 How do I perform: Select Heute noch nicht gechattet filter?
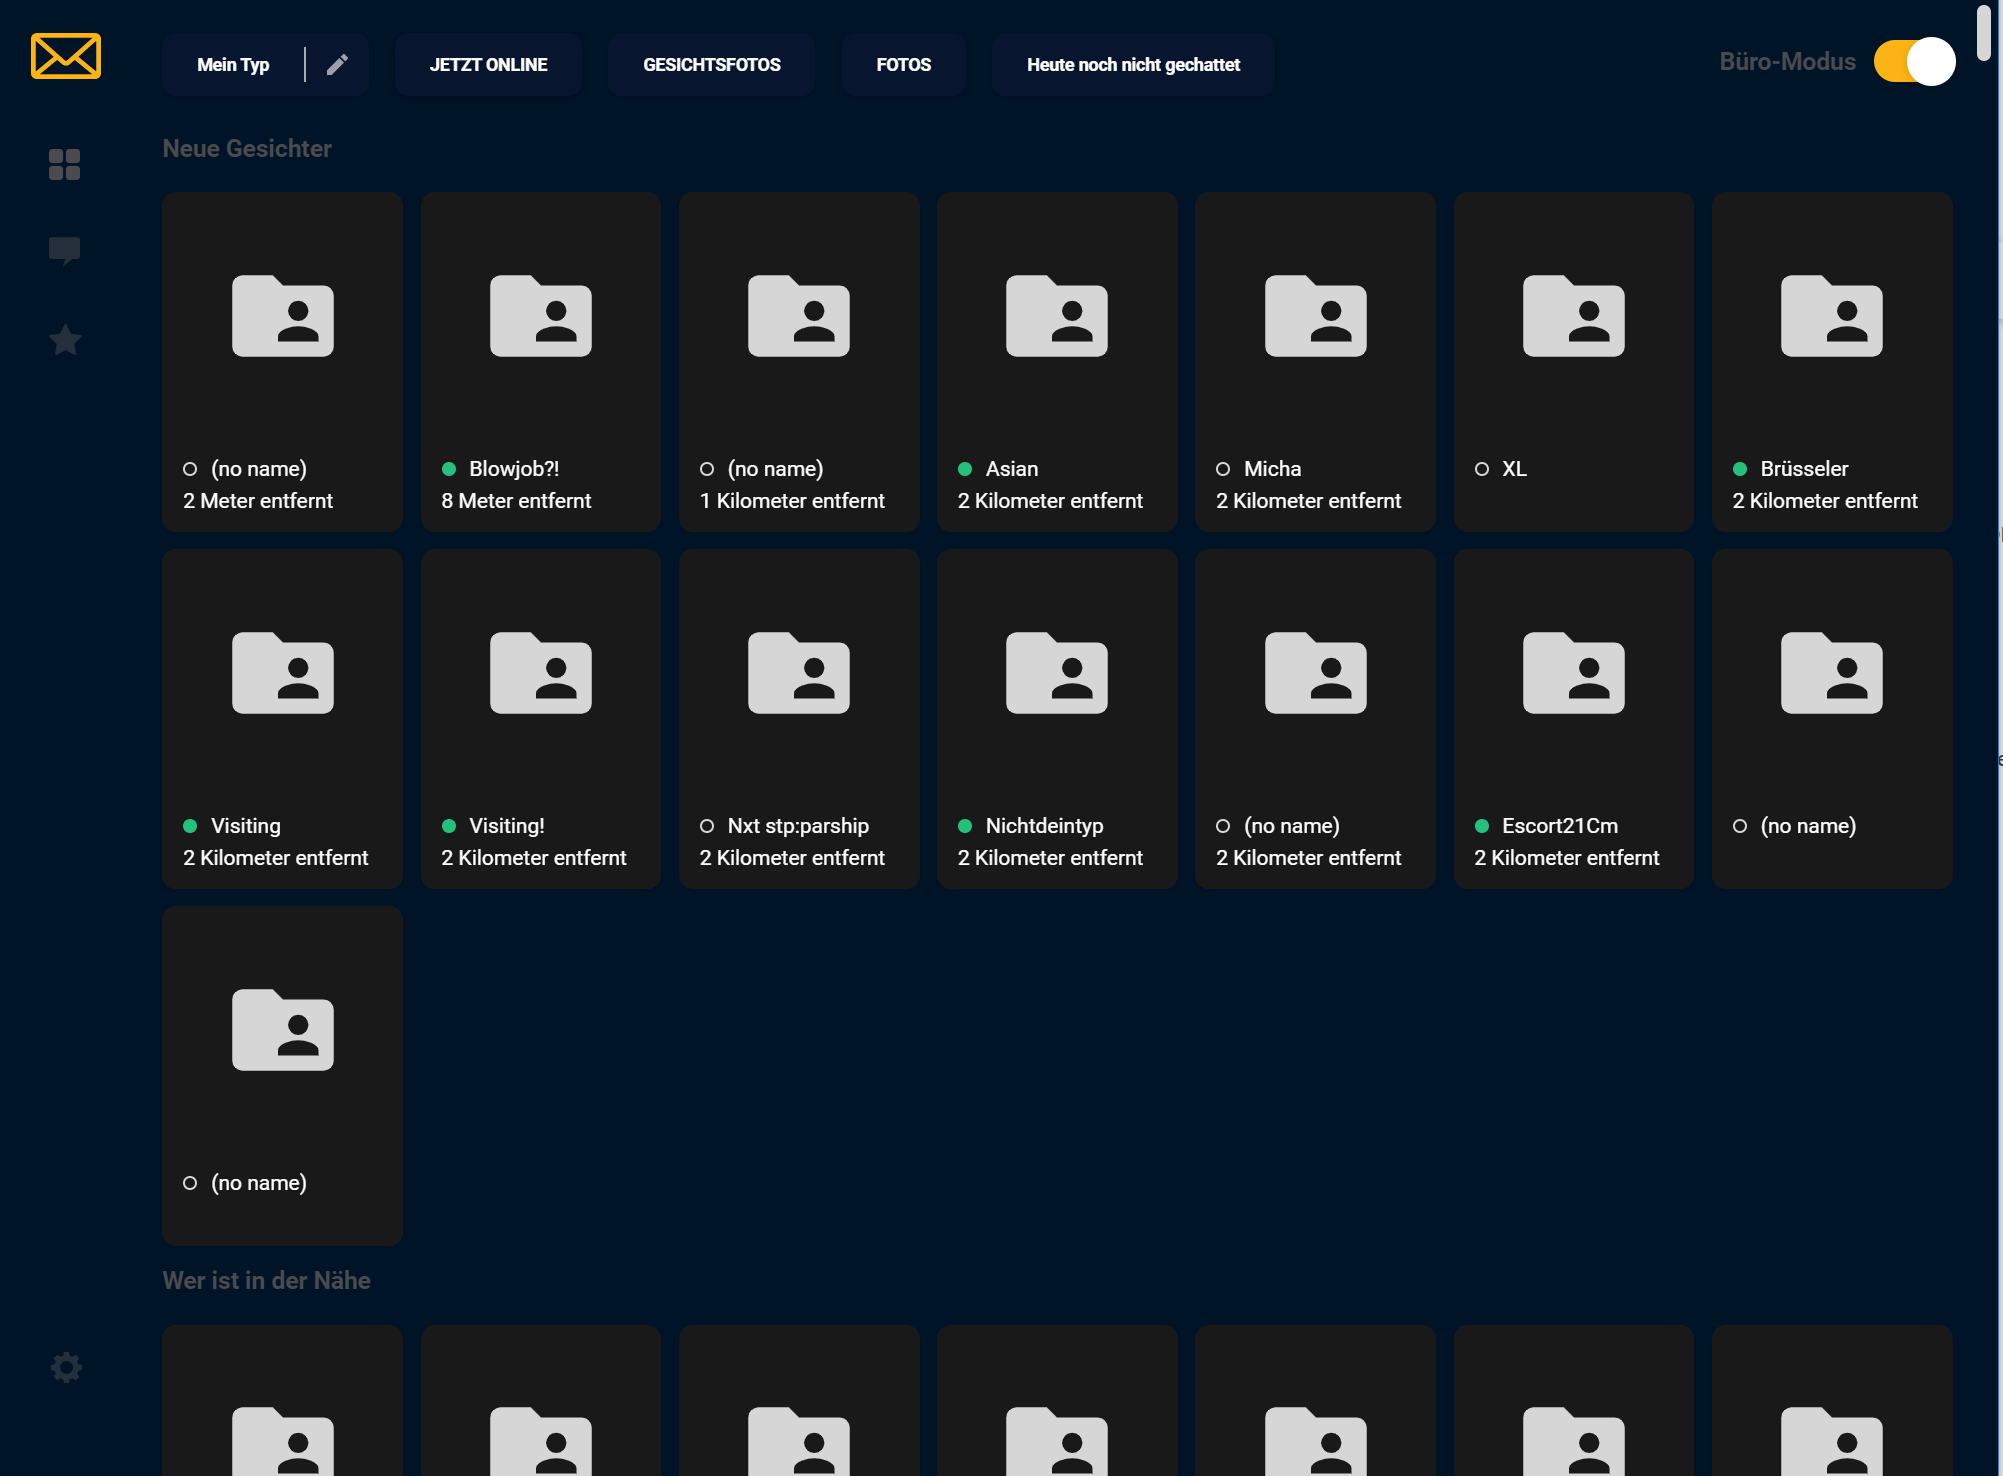click(1133, 65)
